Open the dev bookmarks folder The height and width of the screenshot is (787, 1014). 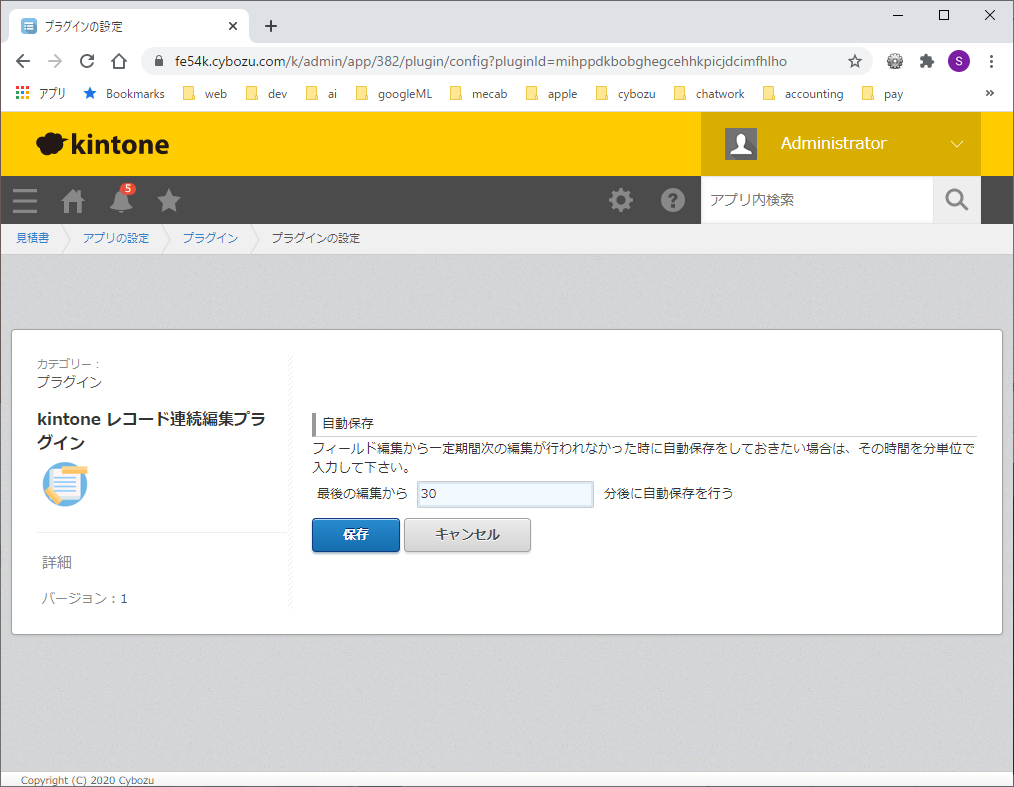tap(266, 94)
